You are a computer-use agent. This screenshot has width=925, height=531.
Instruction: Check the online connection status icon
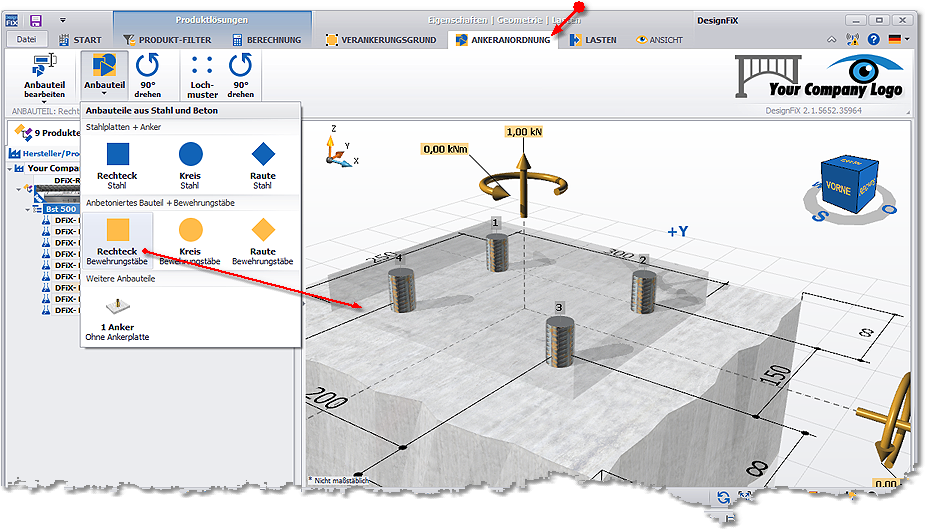852,40
